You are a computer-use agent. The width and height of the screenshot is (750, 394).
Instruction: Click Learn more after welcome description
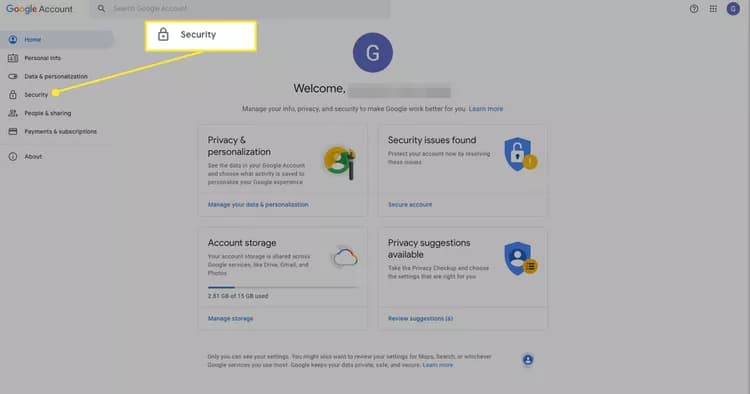click(x=485, y=109)
